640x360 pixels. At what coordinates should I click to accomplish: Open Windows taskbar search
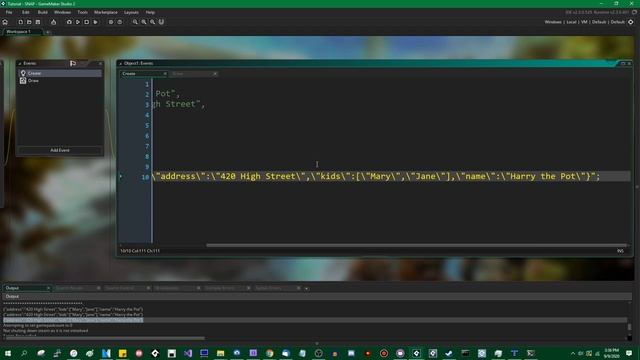click(x=24, y=353)
